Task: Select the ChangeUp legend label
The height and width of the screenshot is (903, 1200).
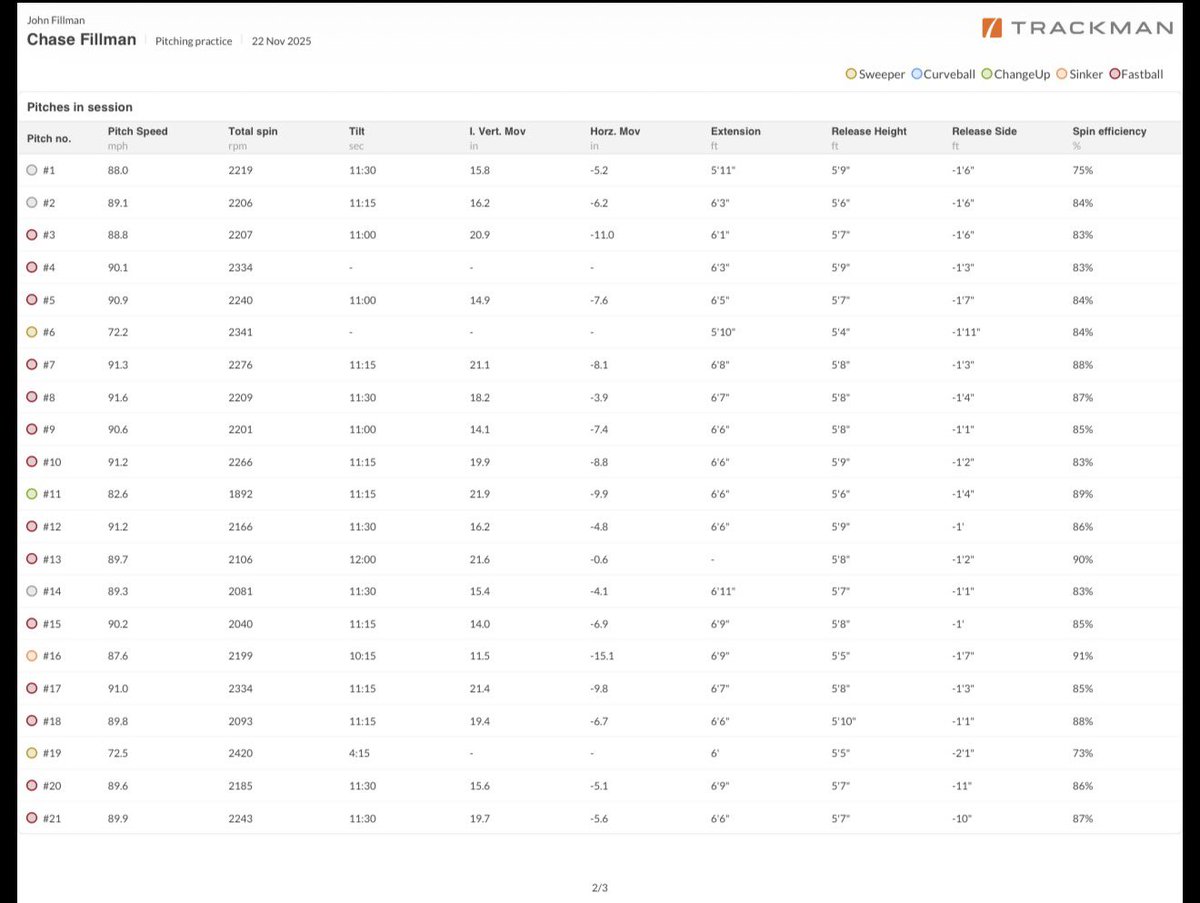Action: (x=1021, y=74)
